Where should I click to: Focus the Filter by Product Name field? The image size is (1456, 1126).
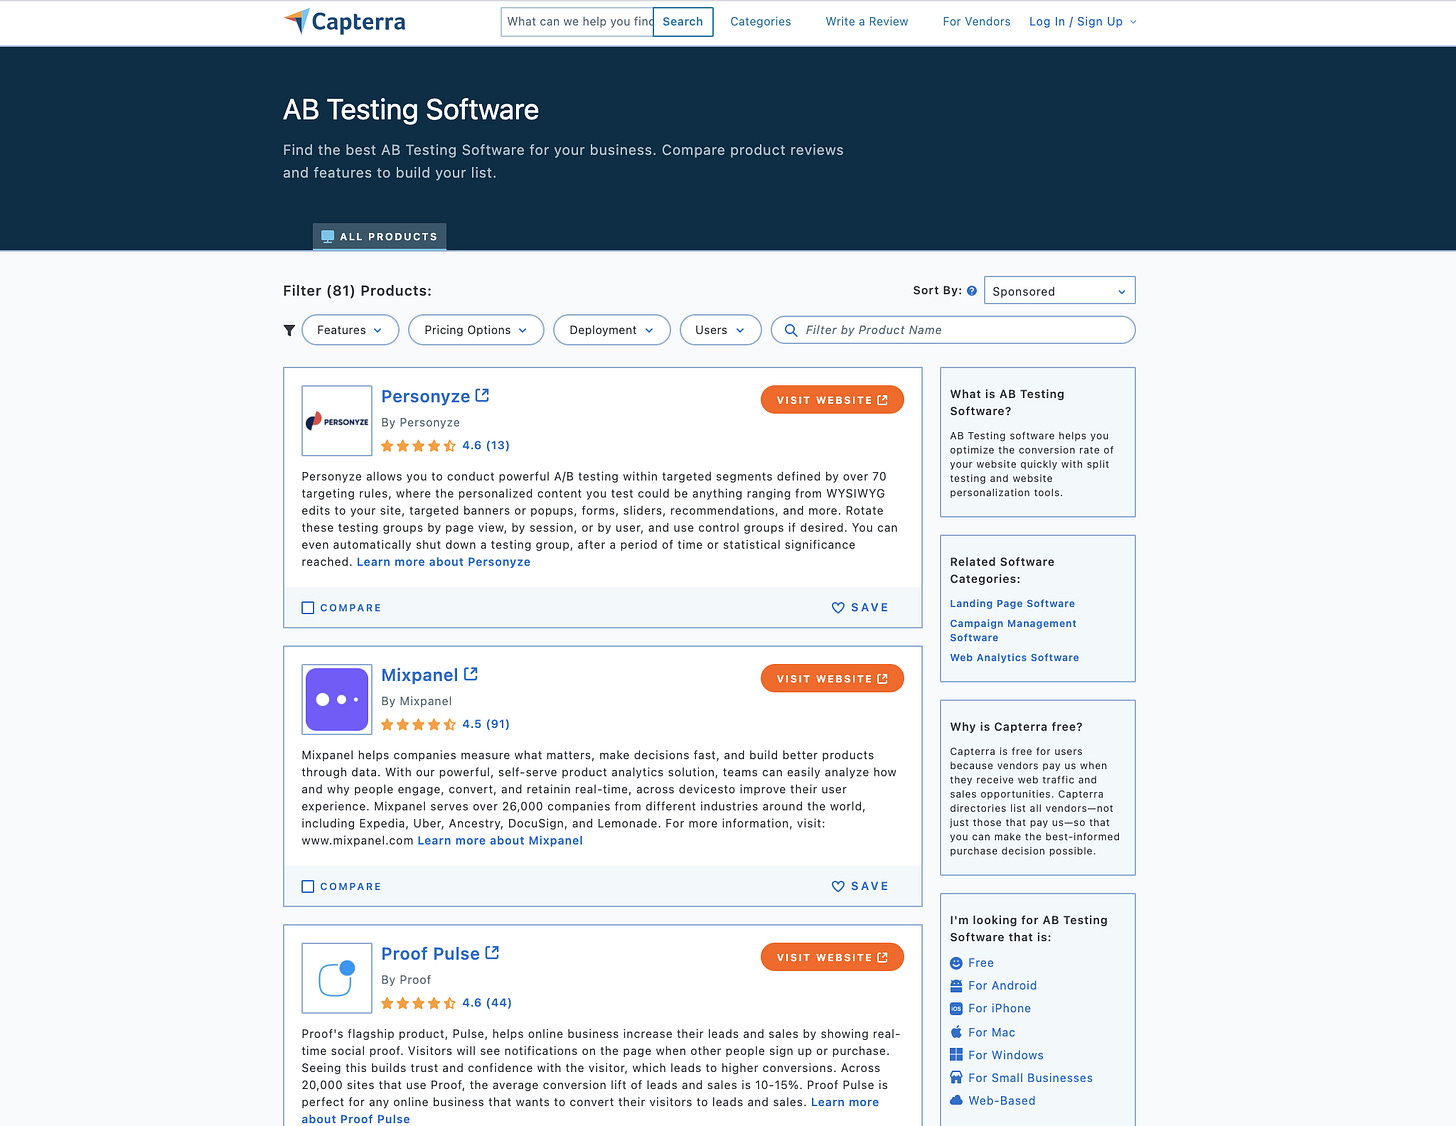tap(953, 330)
